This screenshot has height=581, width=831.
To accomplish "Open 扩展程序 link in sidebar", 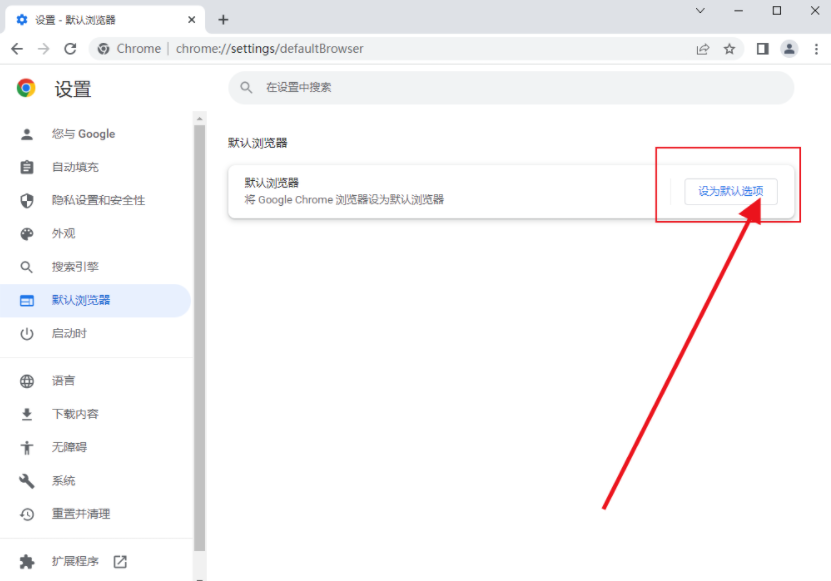I will [95, 561].
